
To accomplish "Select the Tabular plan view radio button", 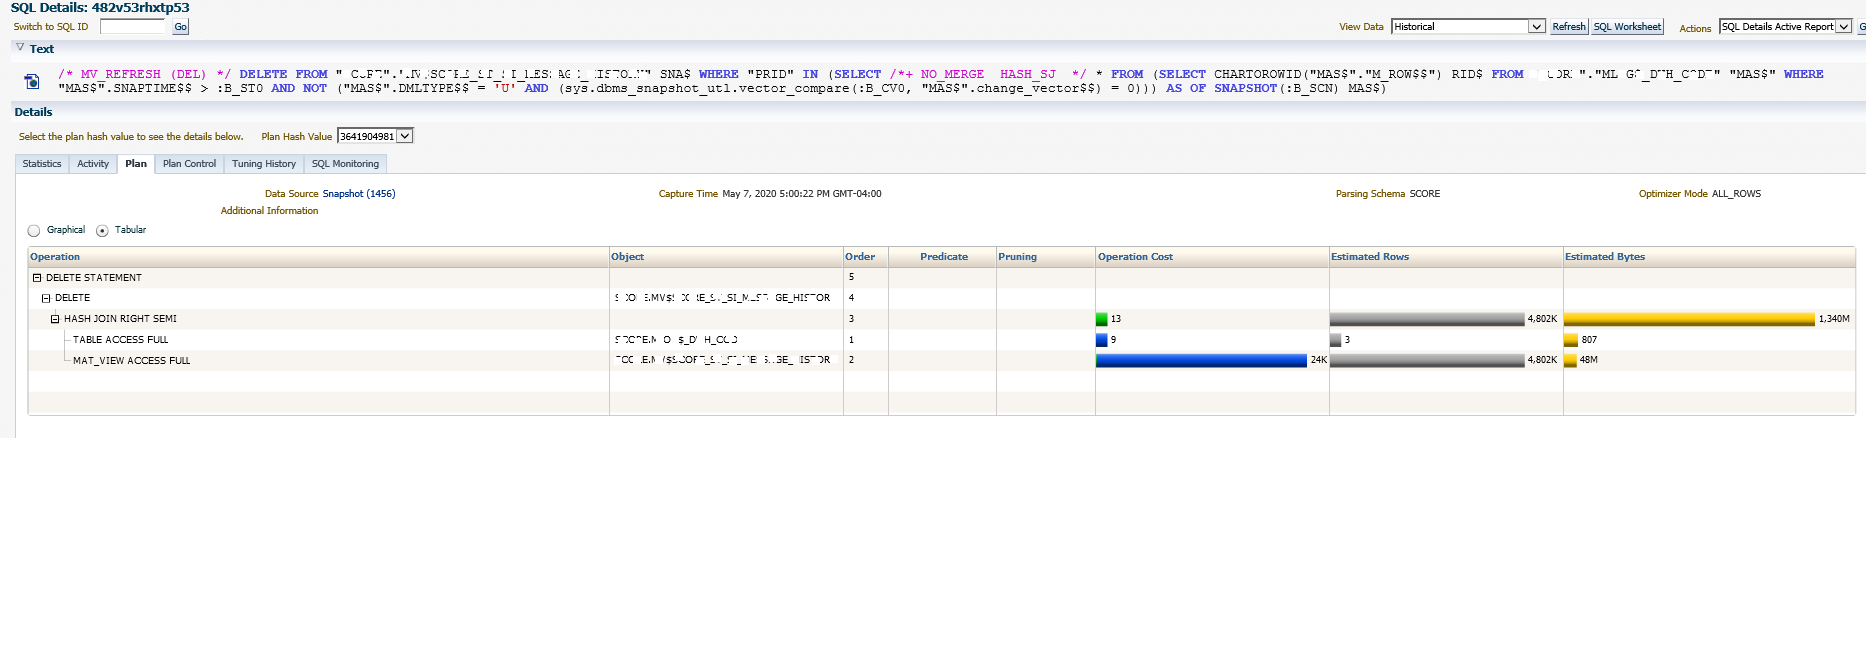I will tap(102, 231).
